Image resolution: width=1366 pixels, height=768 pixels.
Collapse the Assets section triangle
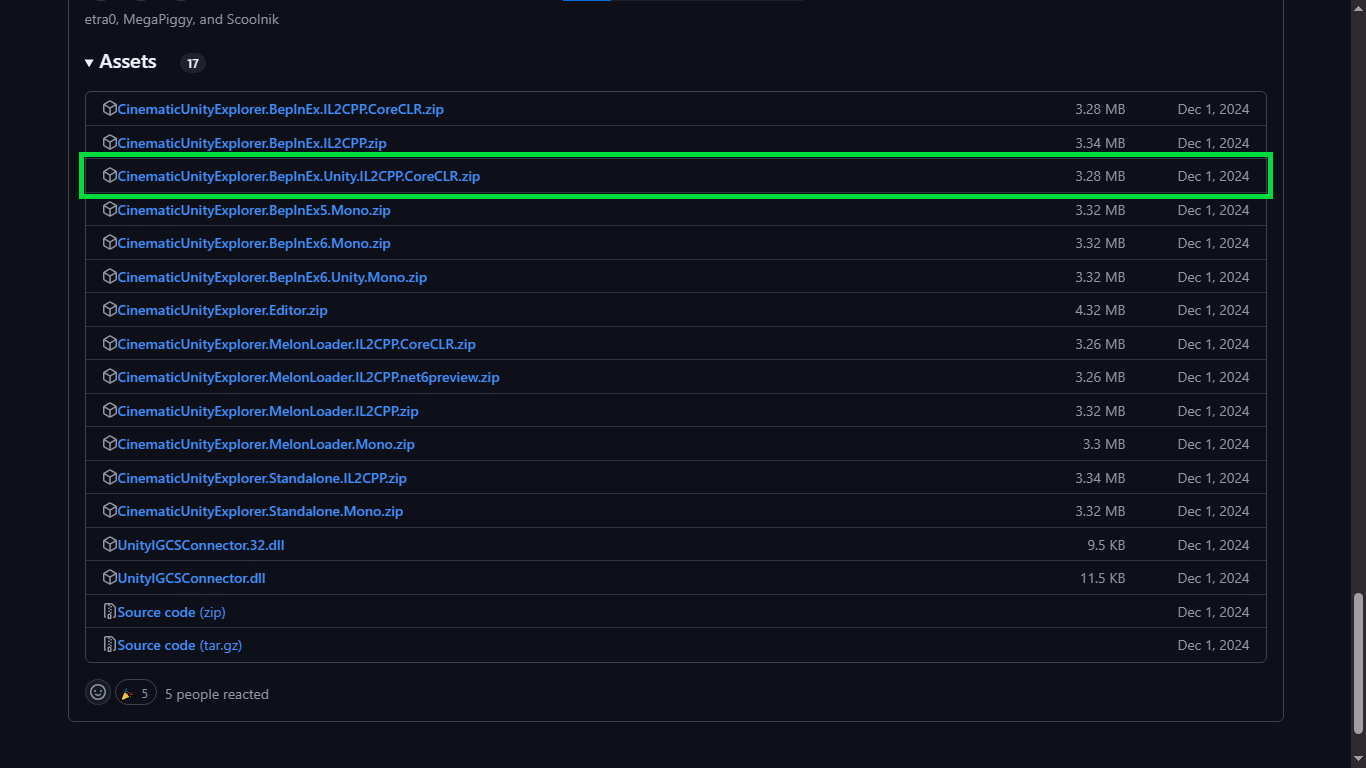tap(89, 63)
